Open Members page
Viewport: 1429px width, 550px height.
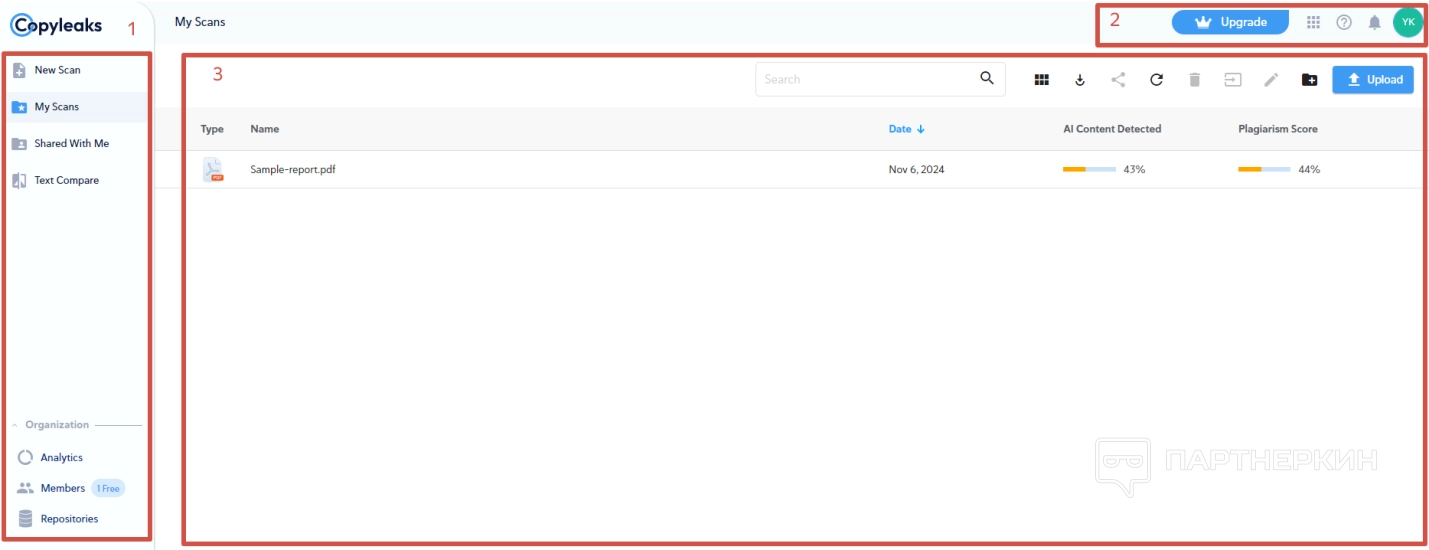click(x=62, y=488)
